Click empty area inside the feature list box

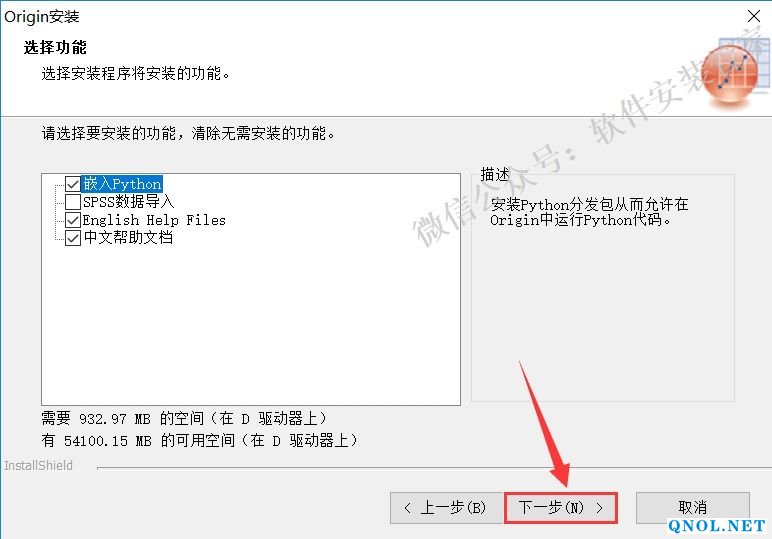point(251,325)
